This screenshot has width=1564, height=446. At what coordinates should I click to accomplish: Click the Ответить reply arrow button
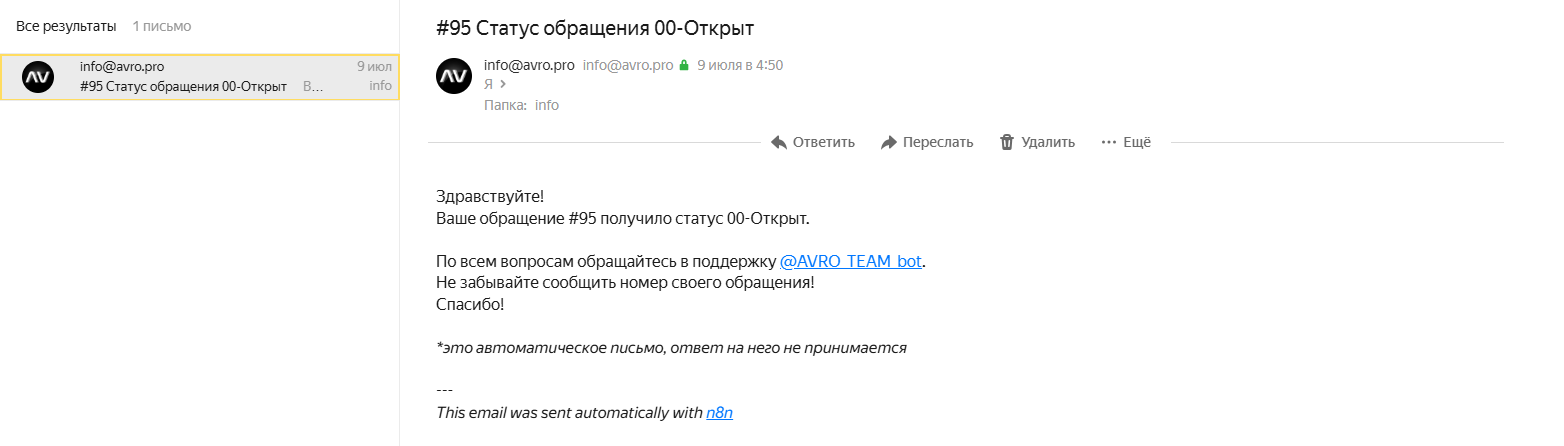coord(812,142)
